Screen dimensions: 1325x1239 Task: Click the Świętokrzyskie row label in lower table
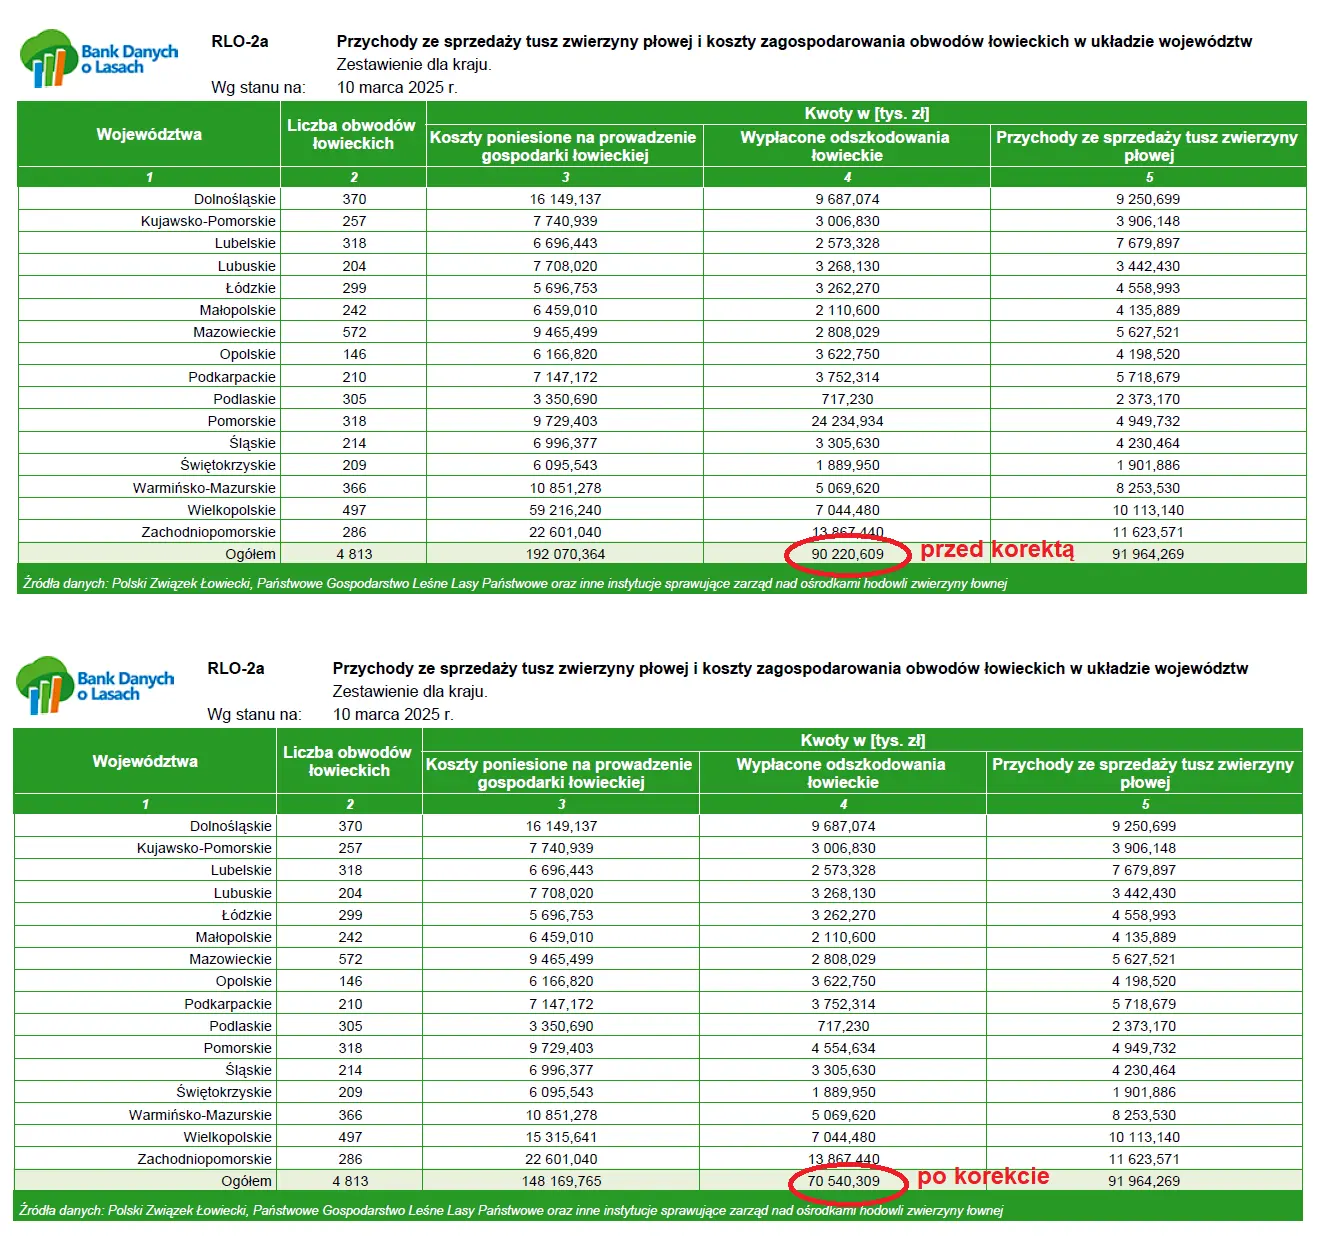click(x=224, y=1092)
